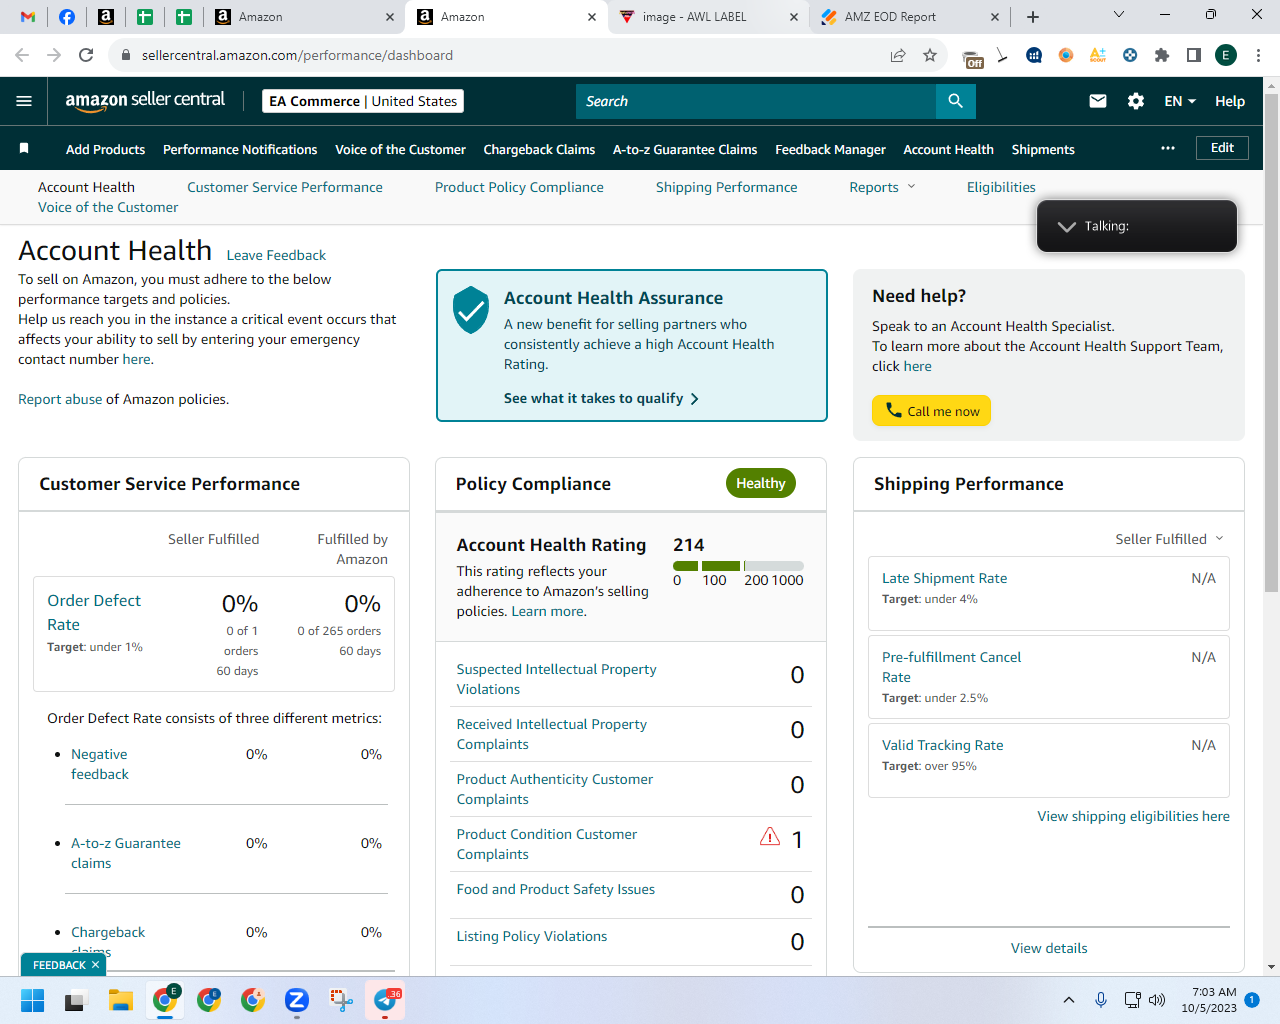This screenshot has height=1024, width=1280.
Task: Close the FEEDBACK tab with its X
Action: pyautogui.click(x=95, y=965)
